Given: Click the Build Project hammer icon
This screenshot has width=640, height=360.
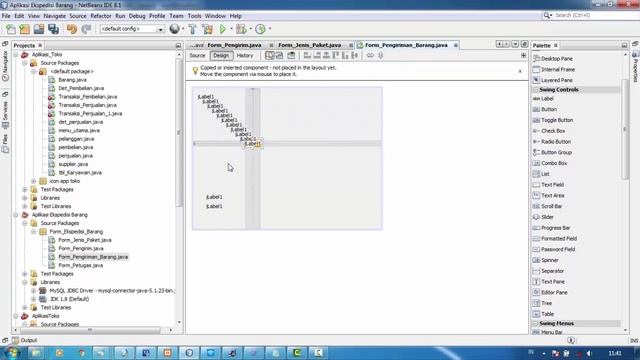Looking at the screenshot, I should [192, 29].
